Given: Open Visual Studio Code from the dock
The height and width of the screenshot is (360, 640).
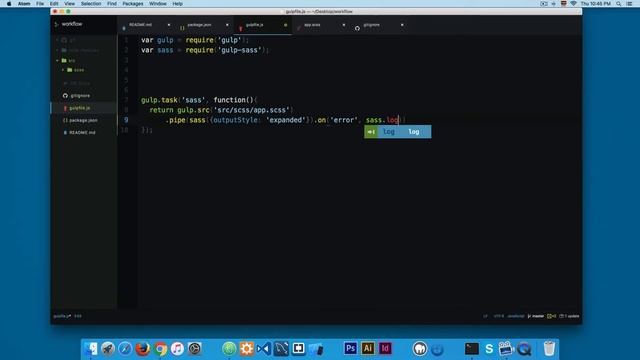Looking at the screenshot, I should [x=264, y=349].
